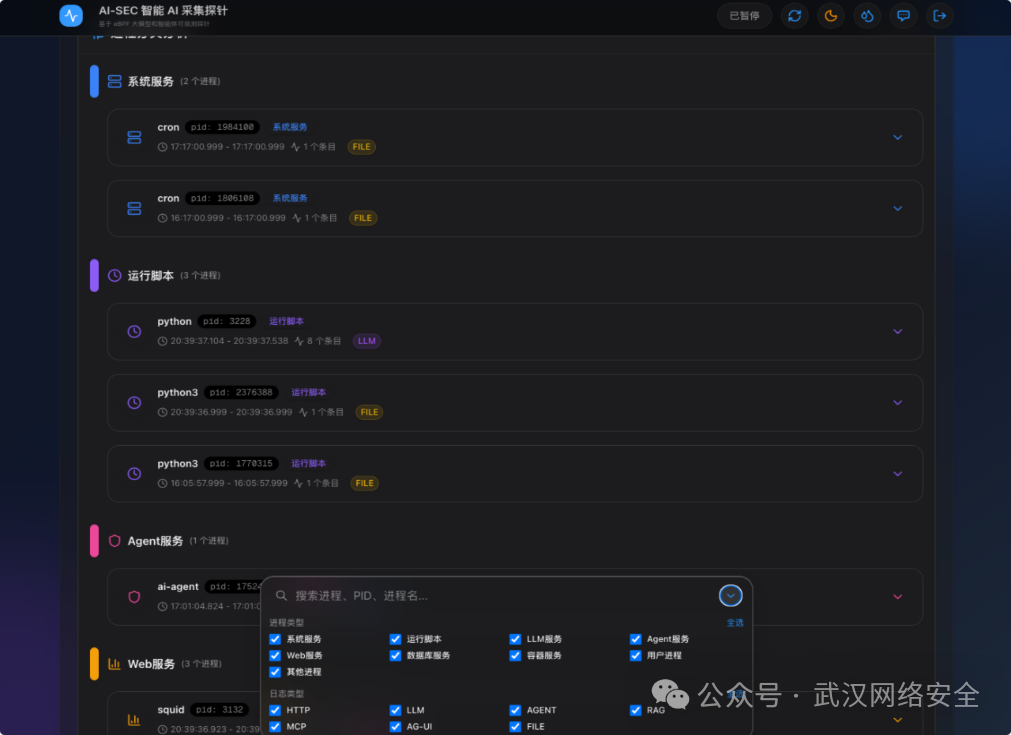This screenshot has height=735, width=1011.
Task: Collapse the search filter panel chevron
Action: coord(731,596)
